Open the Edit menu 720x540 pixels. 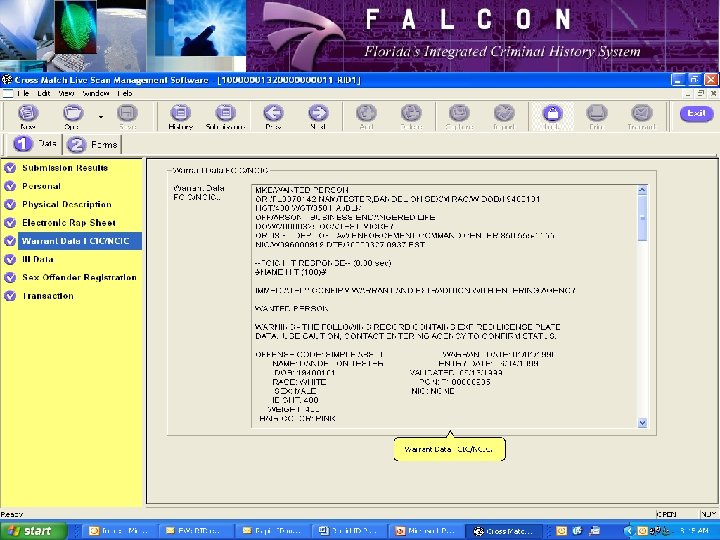44,93
